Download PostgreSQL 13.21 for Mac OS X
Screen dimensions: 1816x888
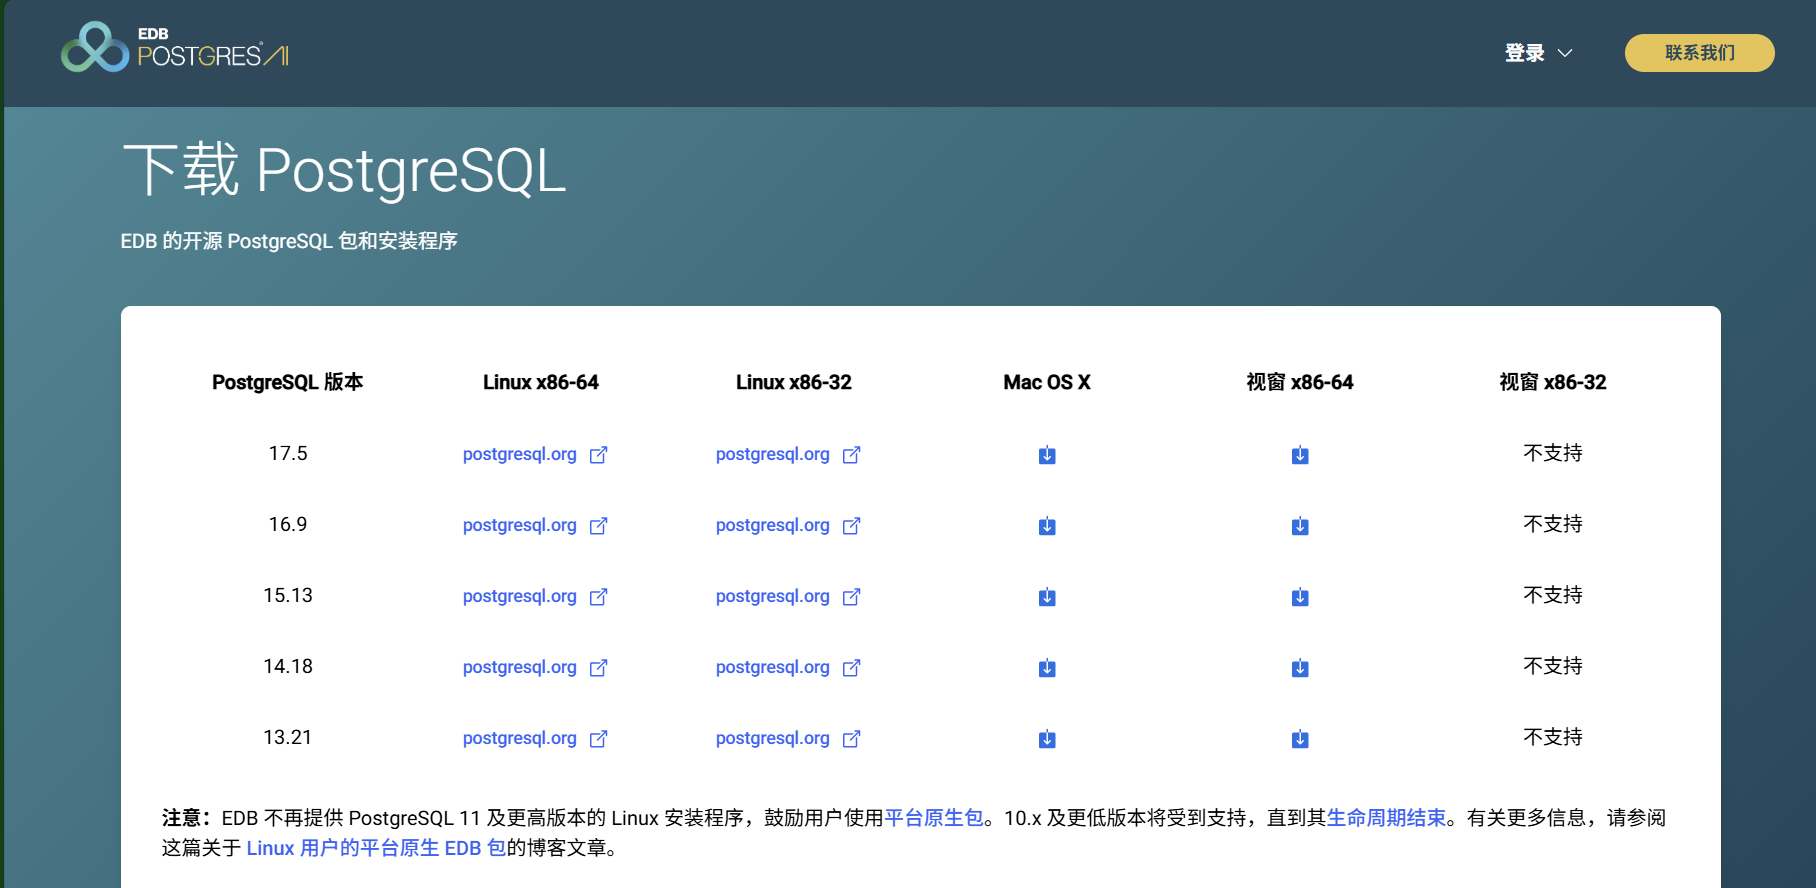pos(1047,739)
